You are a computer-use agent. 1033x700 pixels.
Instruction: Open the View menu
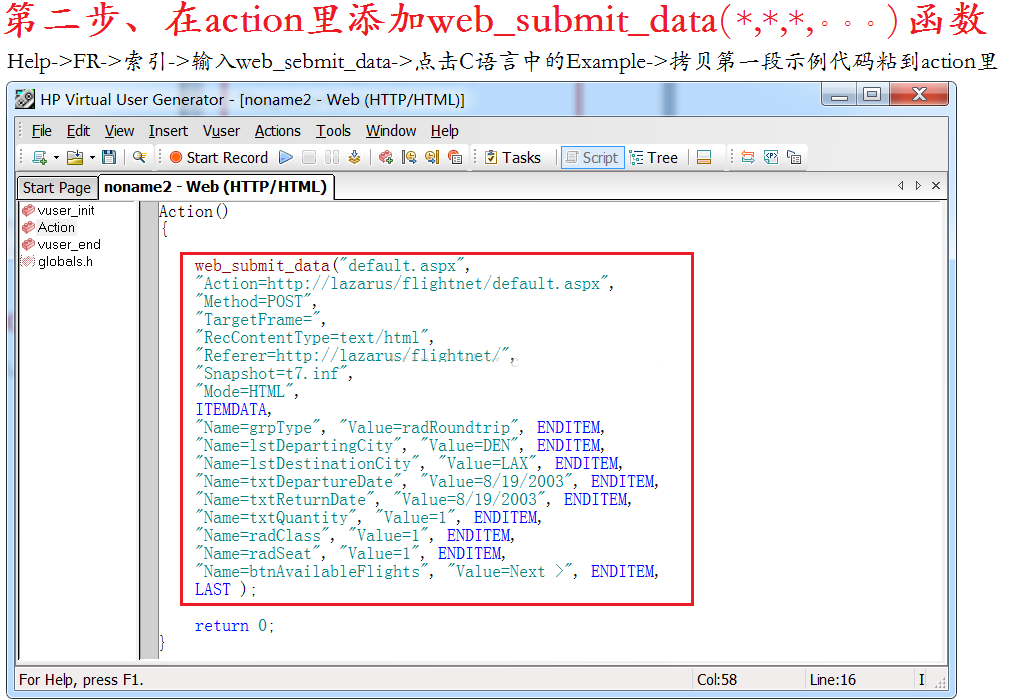pyautogui.click(x=119, y=131)
